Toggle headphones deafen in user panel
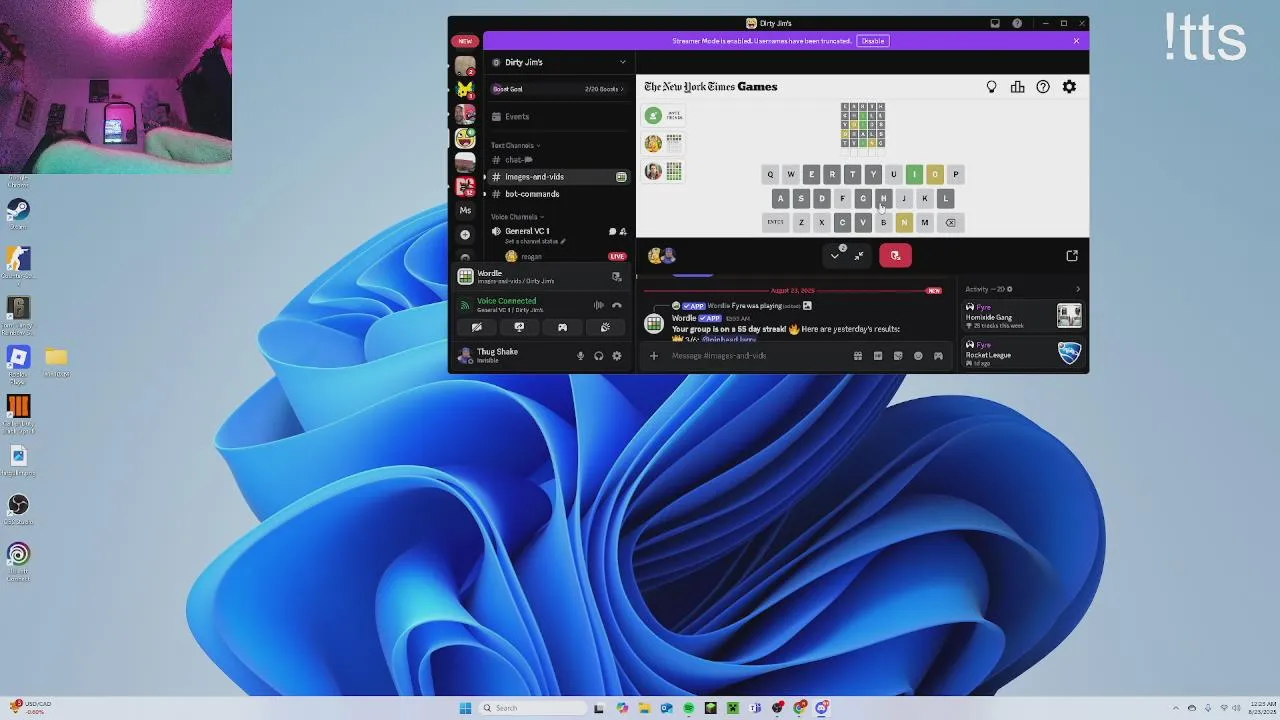Screen dimensions: 1280x720 tap(598, 356)
